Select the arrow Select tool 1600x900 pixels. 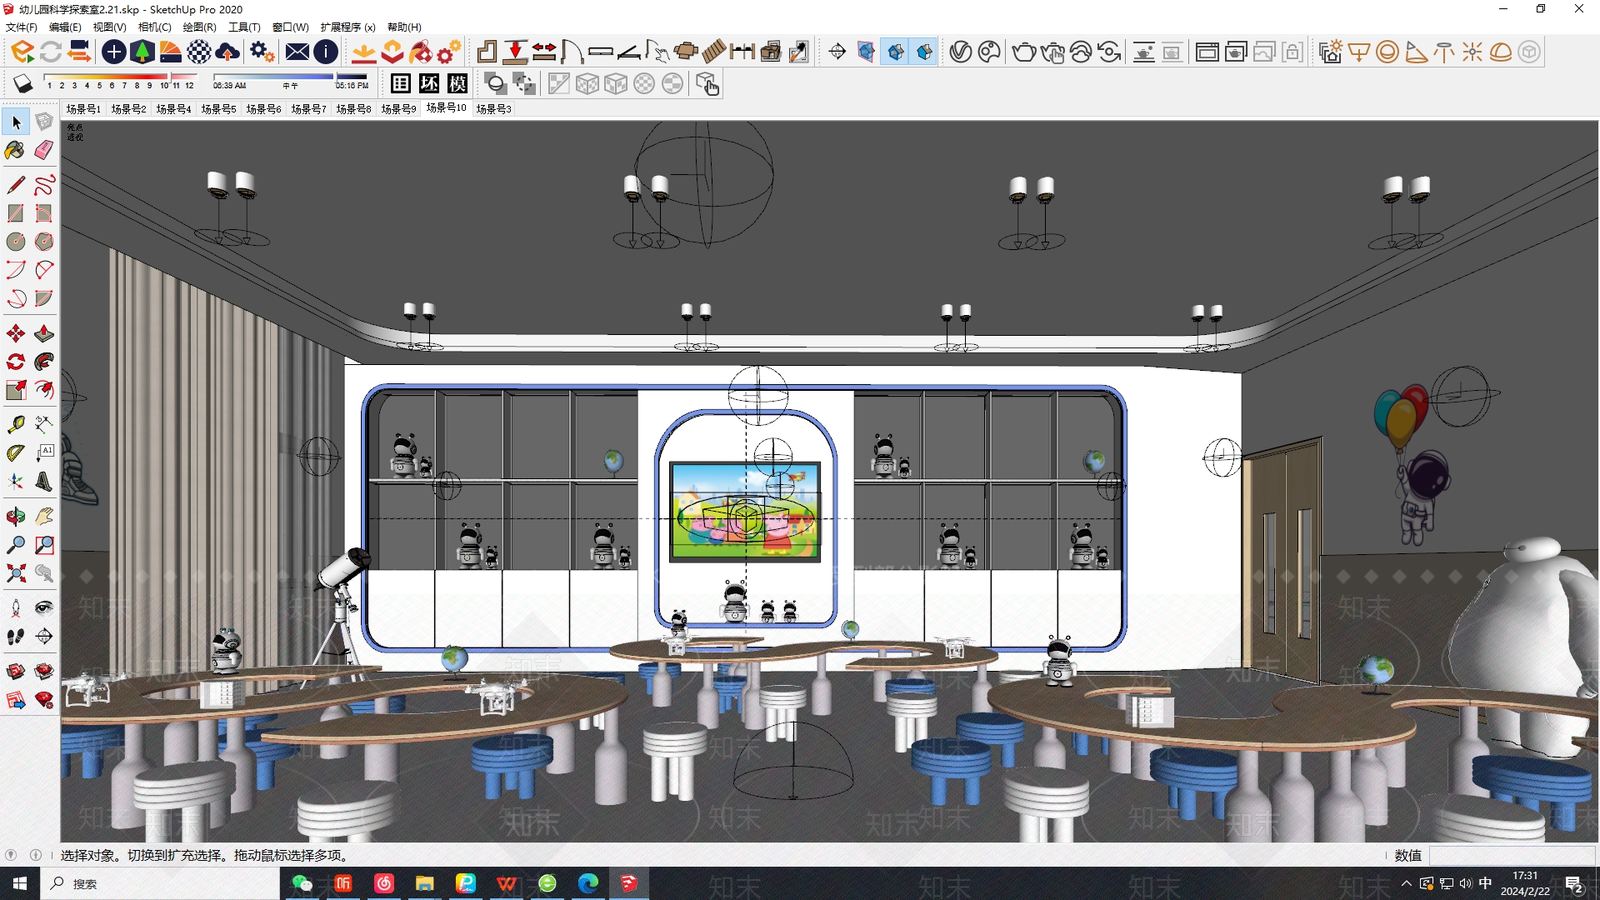(16, 122)
